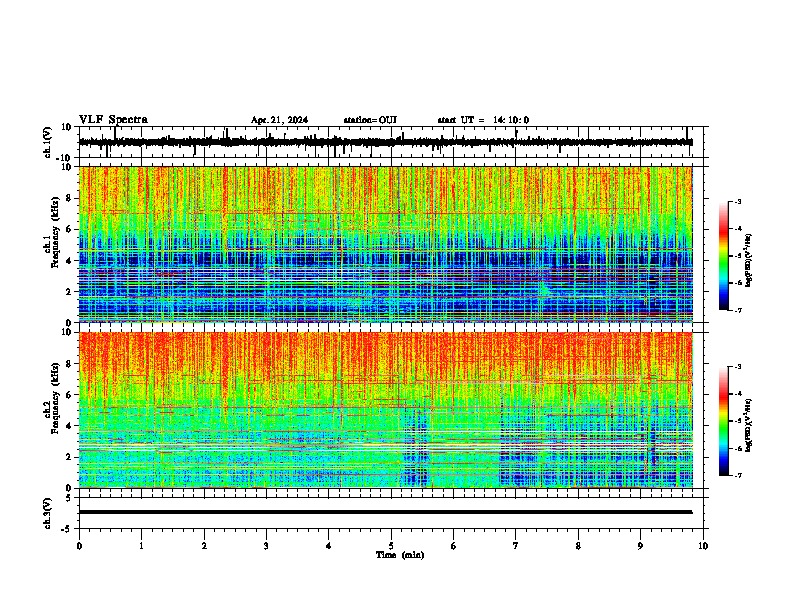Click the time axis tick label "6"
Viewport: 792px width, 612px height.
(x=453, y=546)
